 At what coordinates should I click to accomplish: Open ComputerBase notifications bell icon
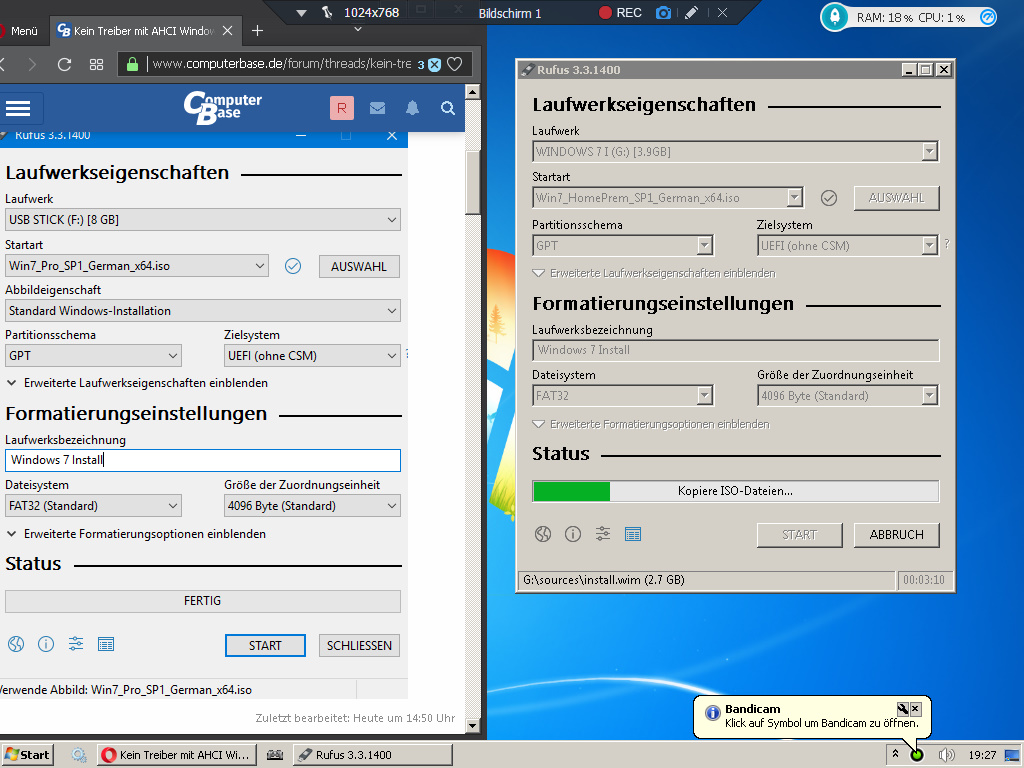pos(412,108)
